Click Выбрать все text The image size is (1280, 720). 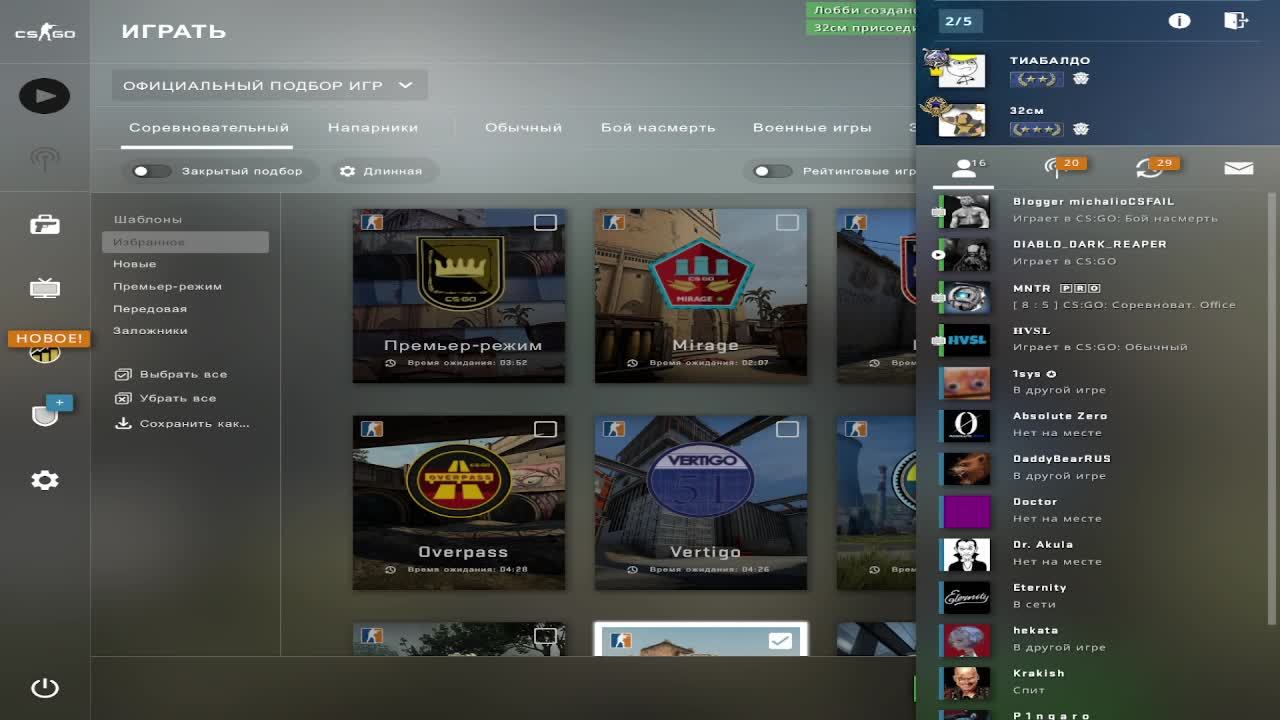(183, 374)
